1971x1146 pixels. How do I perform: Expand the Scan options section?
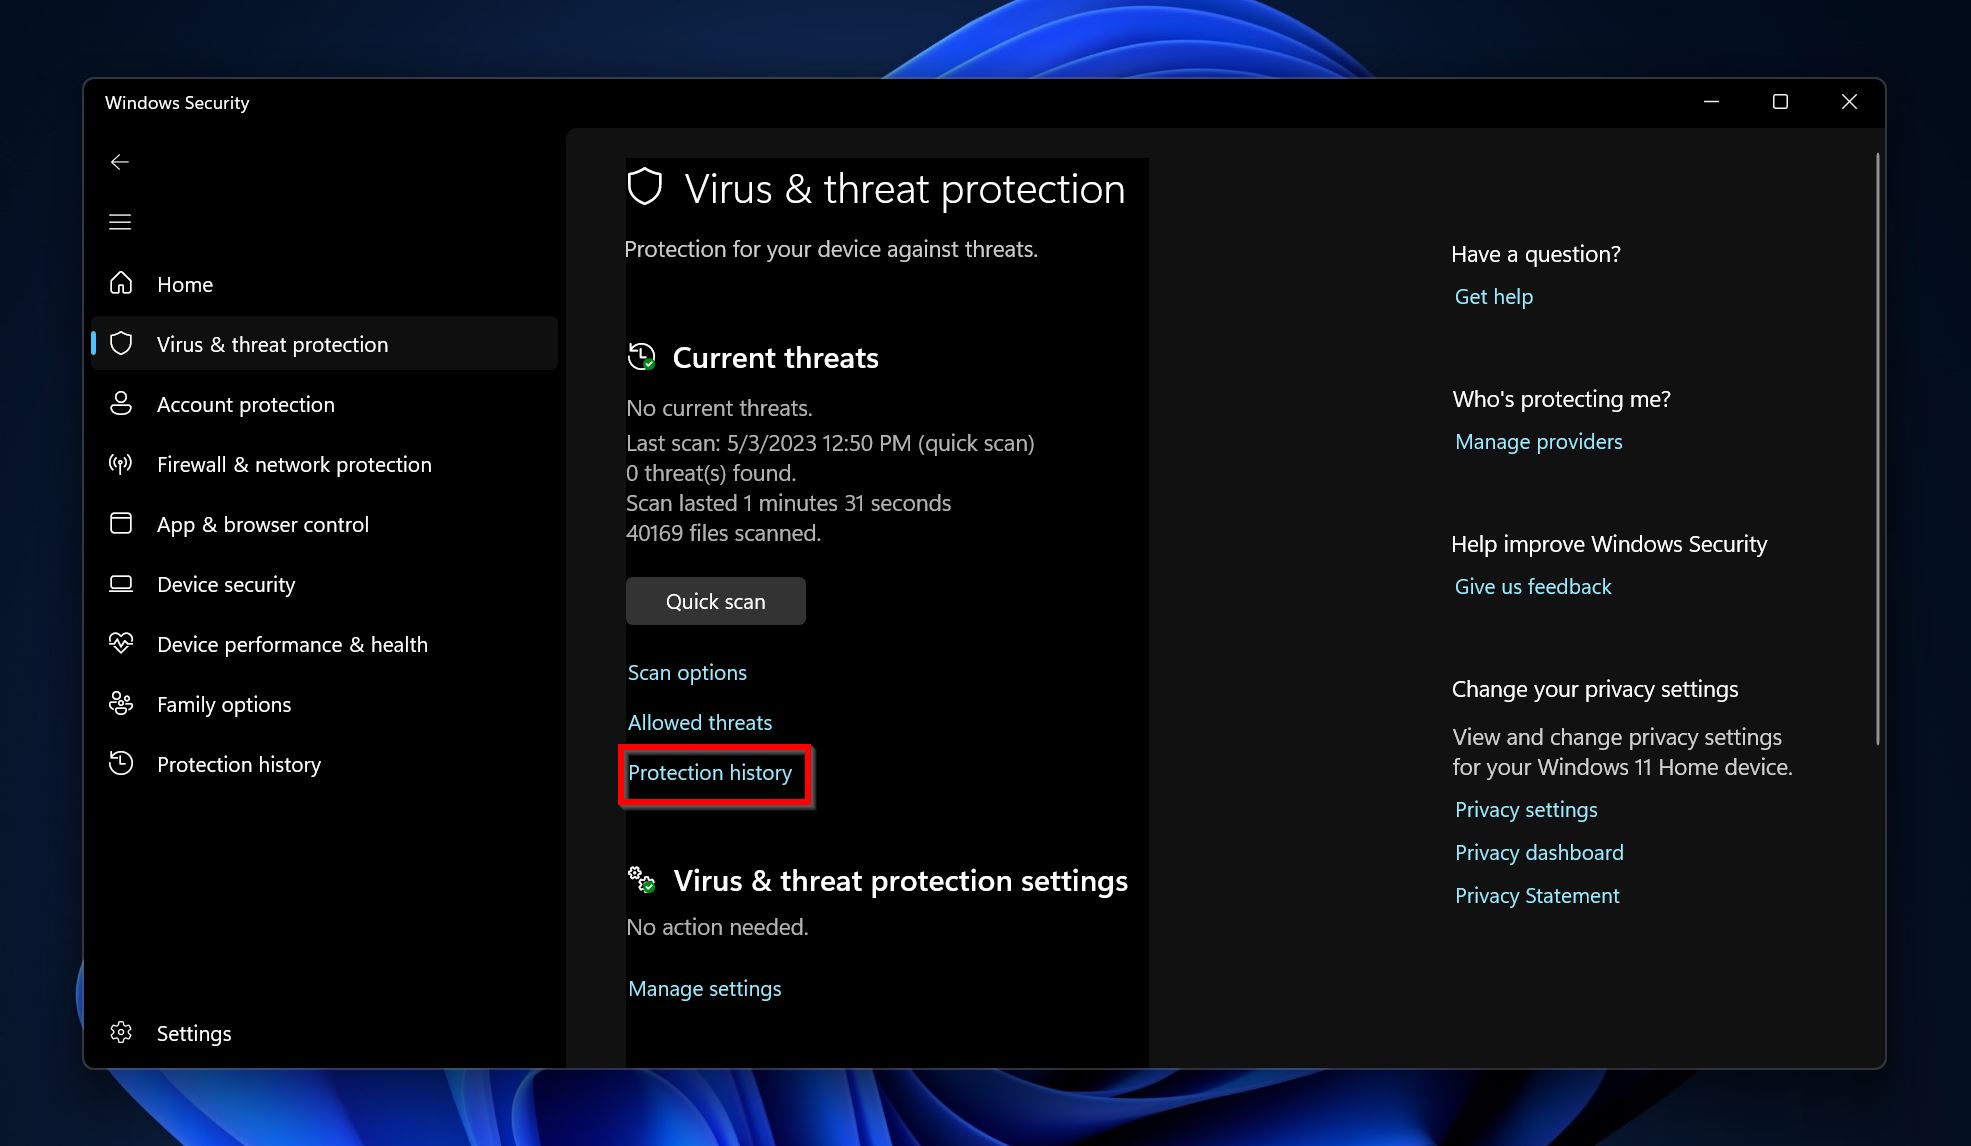(x=687, y=671)
